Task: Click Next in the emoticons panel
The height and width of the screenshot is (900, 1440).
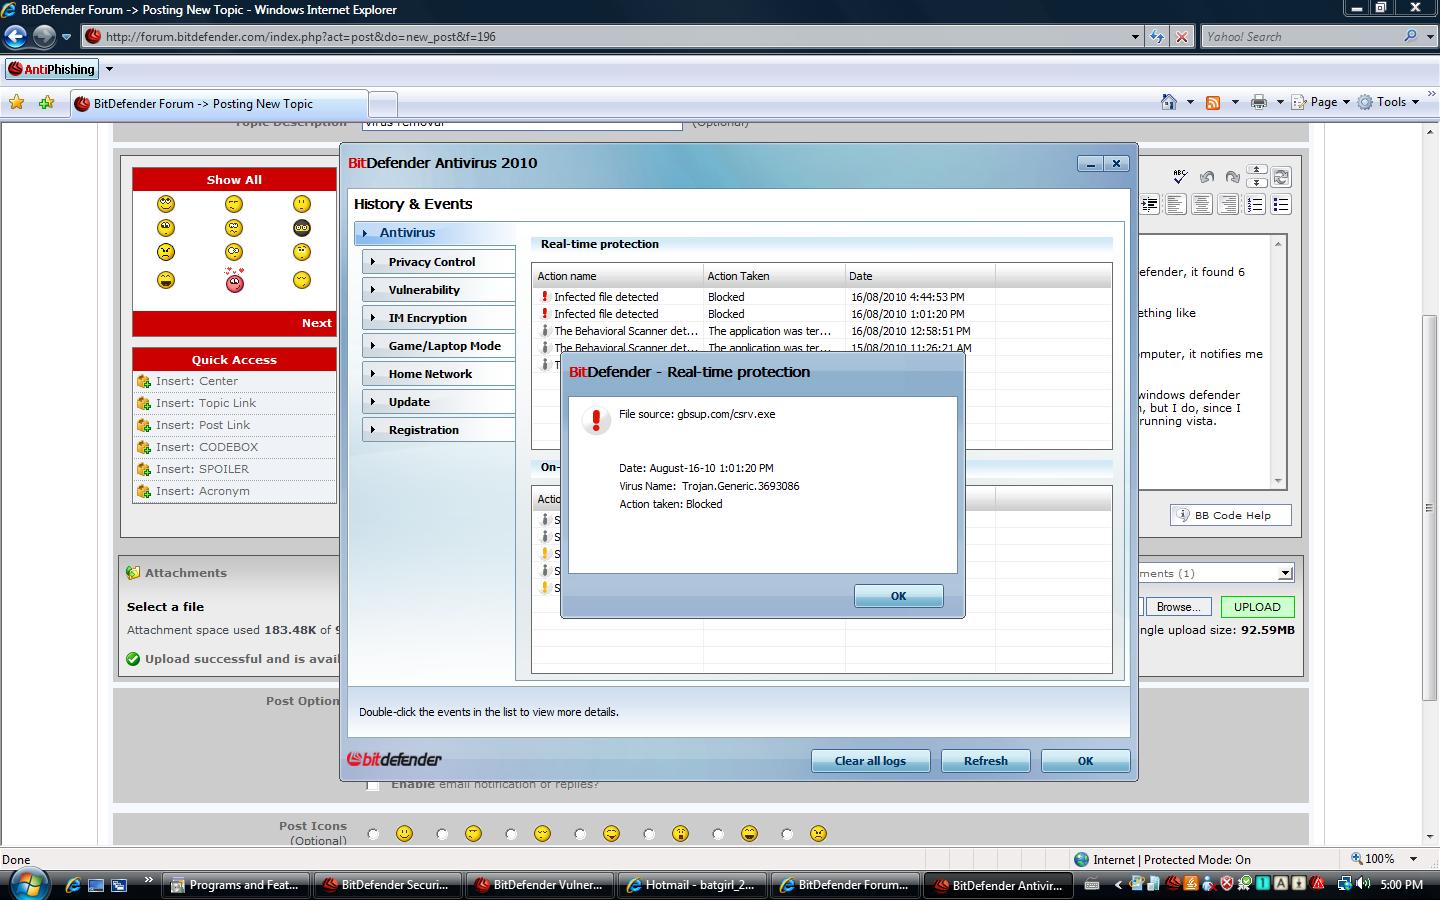Action: [316, 323]
